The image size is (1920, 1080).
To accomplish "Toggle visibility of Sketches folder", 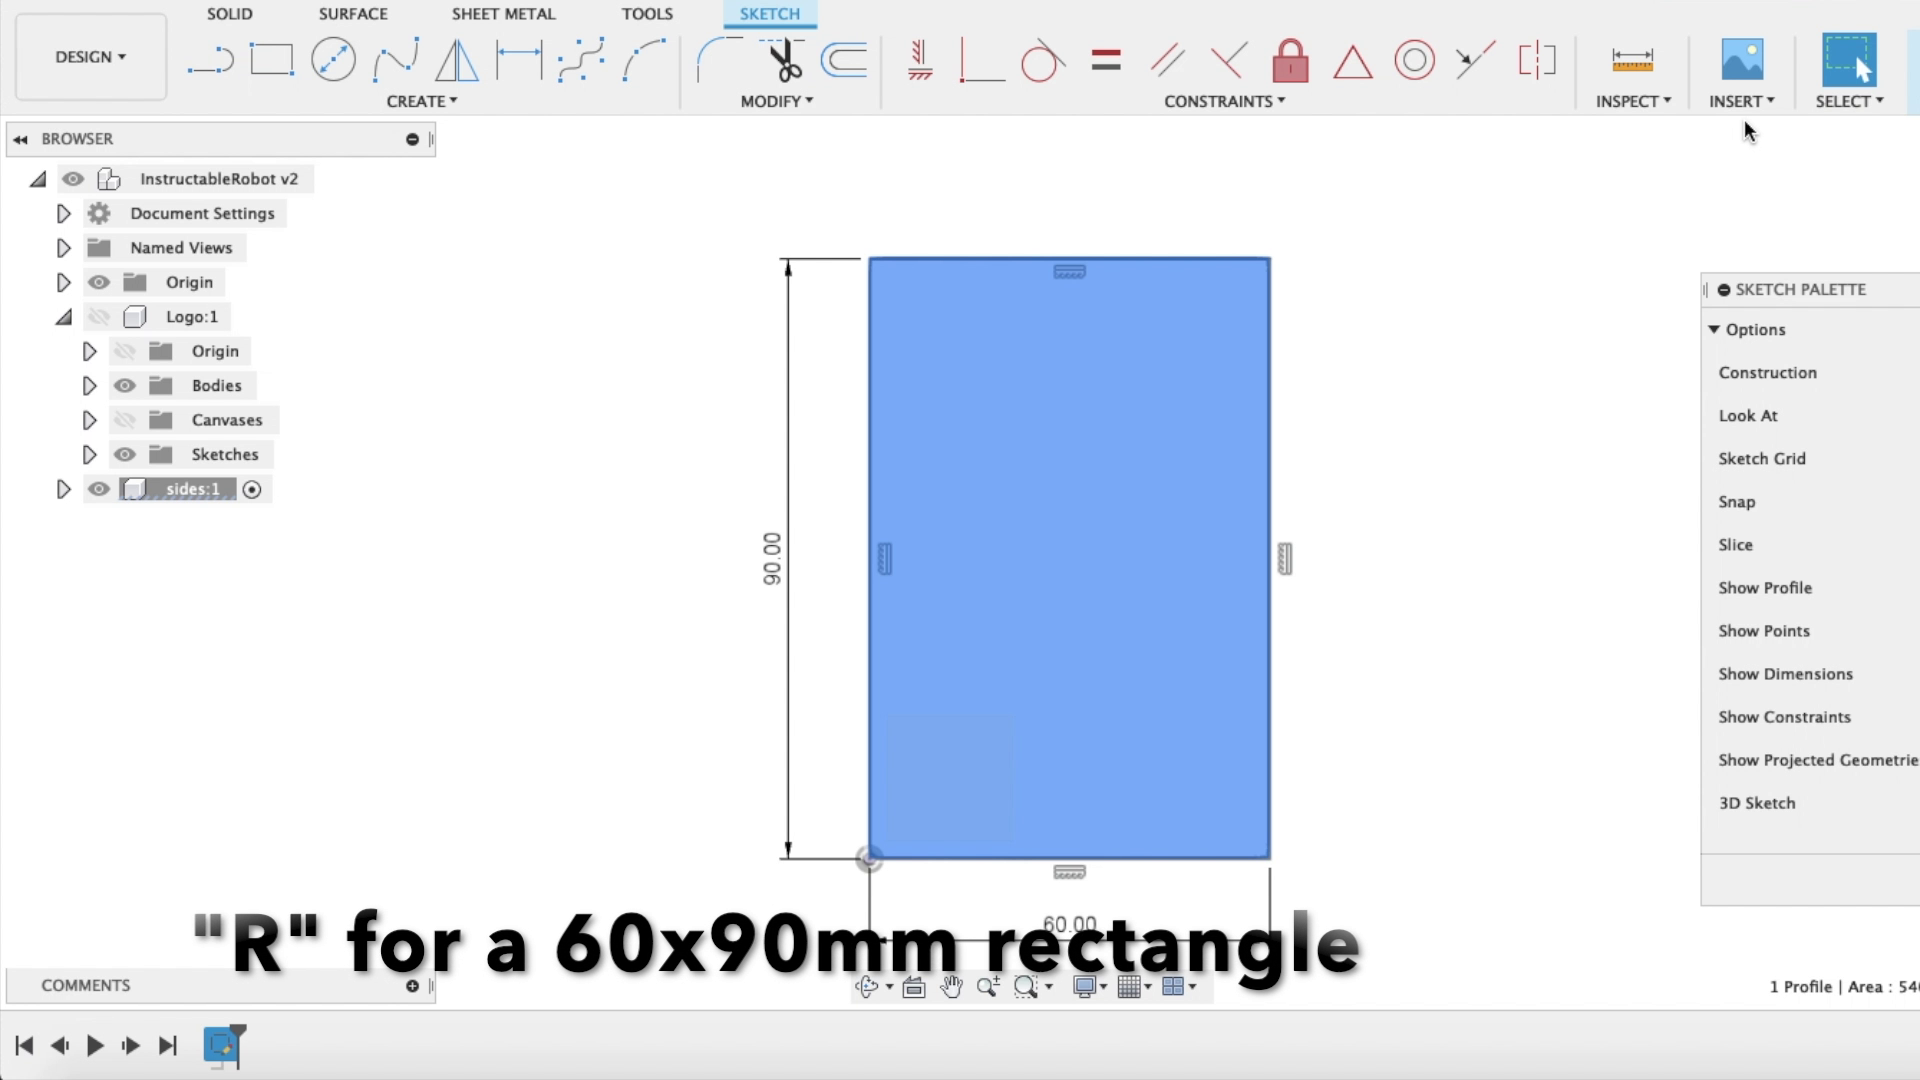I will coord(124,455).
